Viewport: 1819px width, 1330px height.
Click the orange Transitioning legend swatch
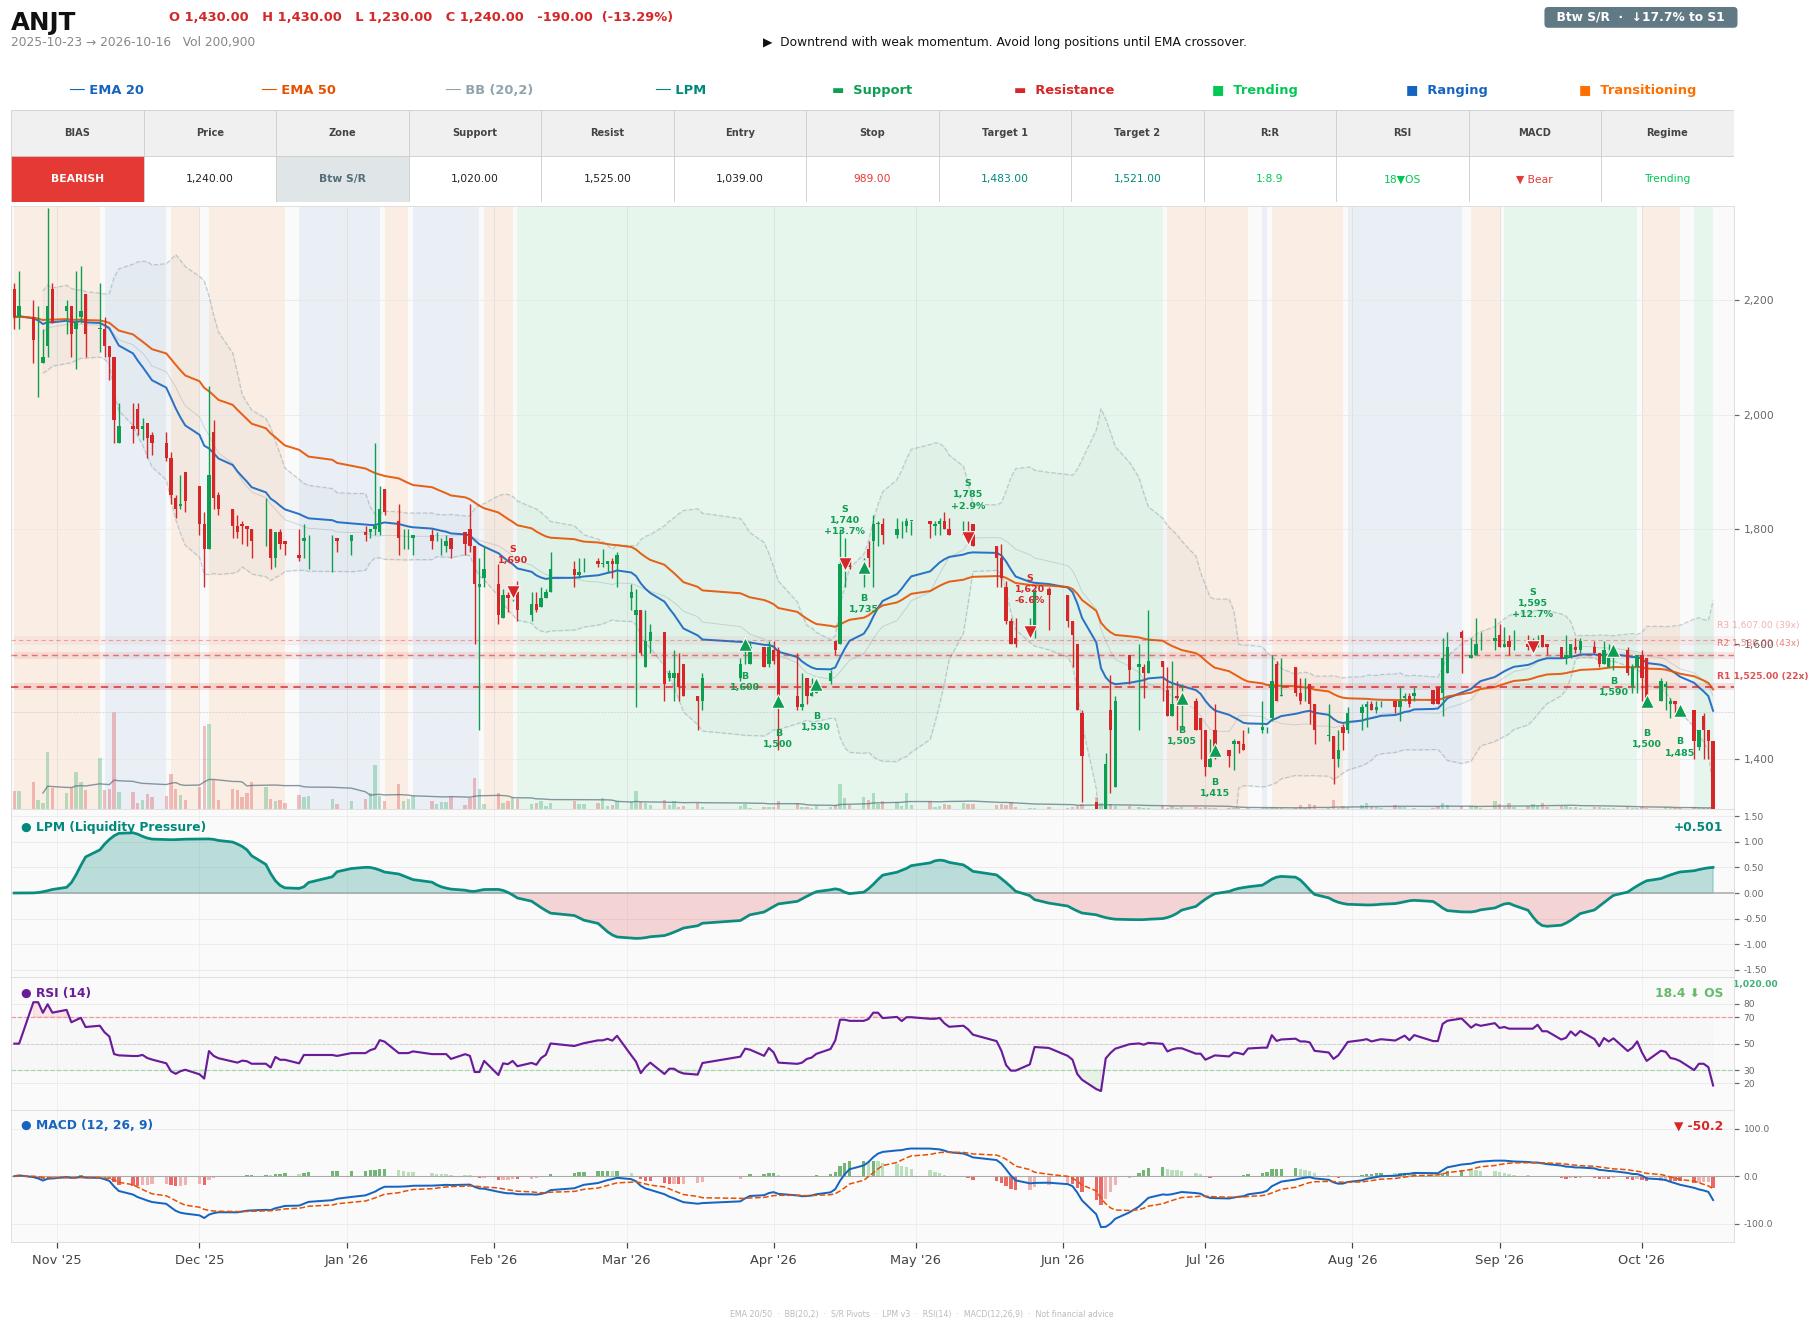click(x=1585, y=90)
